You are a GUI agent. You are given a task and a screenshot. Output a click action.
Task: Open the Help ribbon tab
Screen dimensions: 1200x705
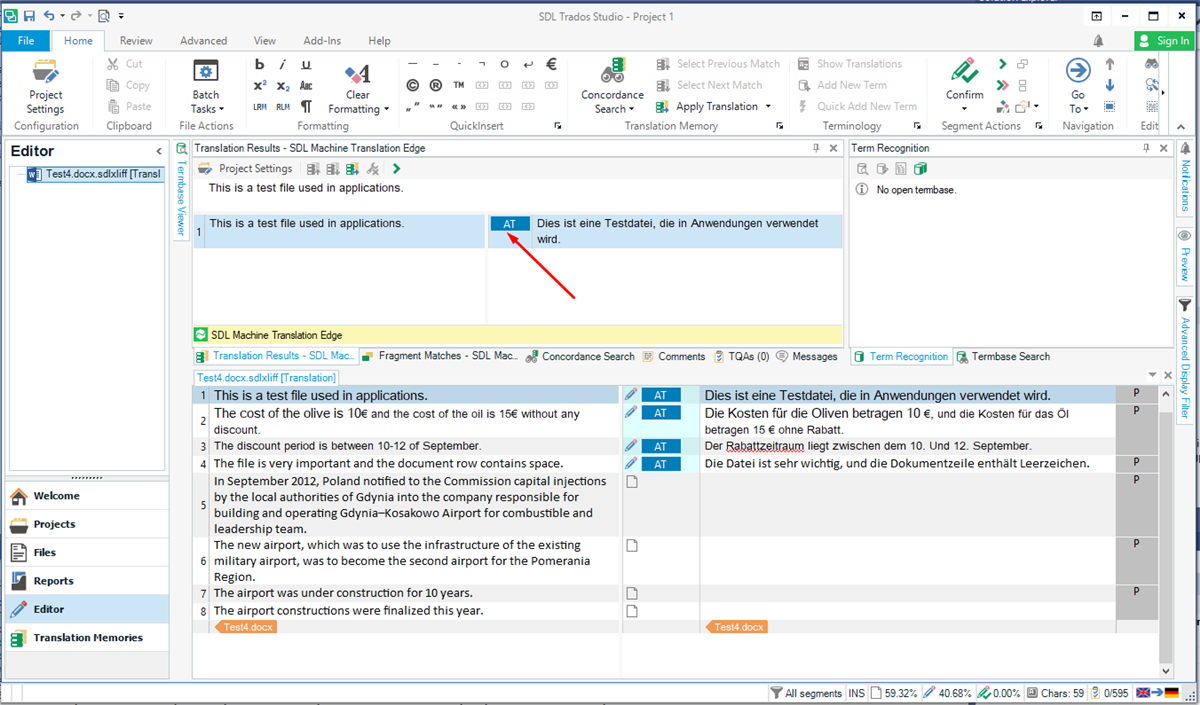pyautogui.click(x=380, y=41)
